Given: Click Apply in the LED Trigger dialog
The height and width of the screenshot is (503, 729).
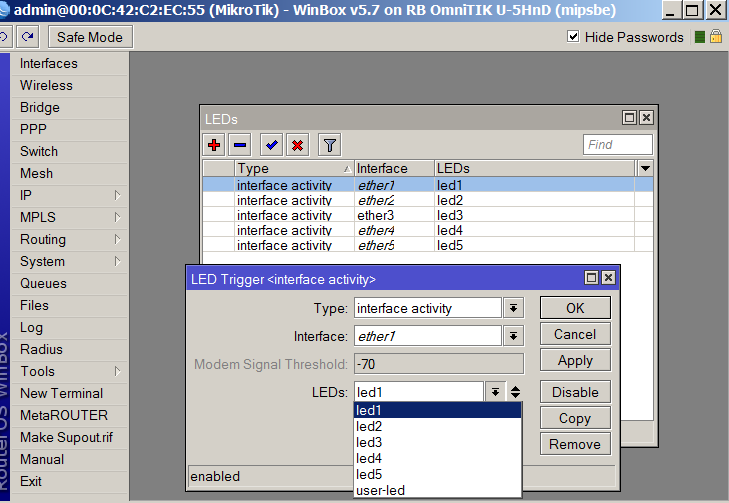Looking at the screenshot, I should click(575, 360).
